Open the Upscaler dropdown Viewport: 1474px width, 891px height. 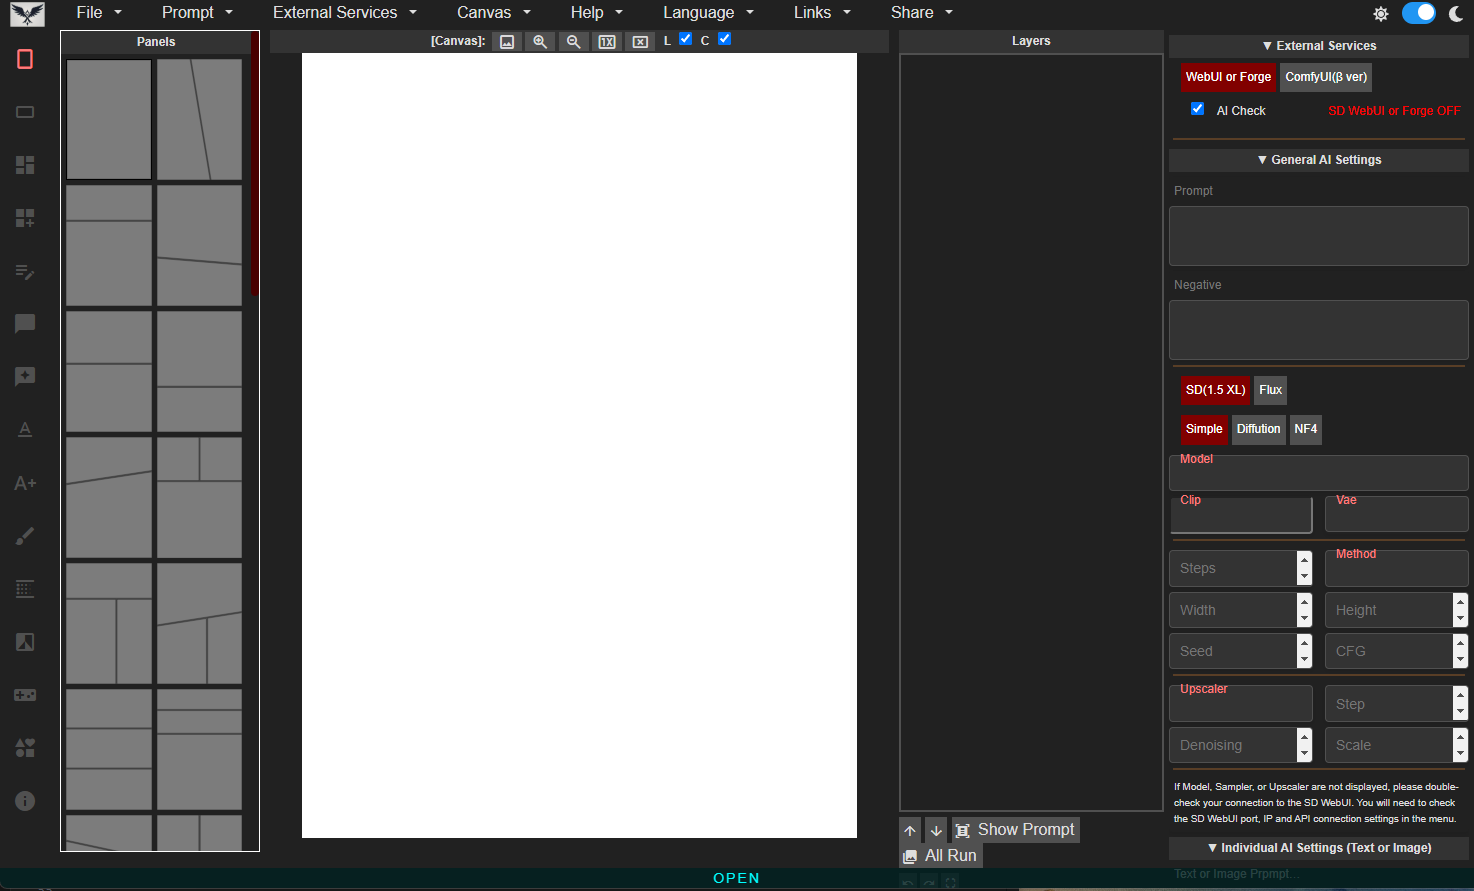coord(1241,703)
